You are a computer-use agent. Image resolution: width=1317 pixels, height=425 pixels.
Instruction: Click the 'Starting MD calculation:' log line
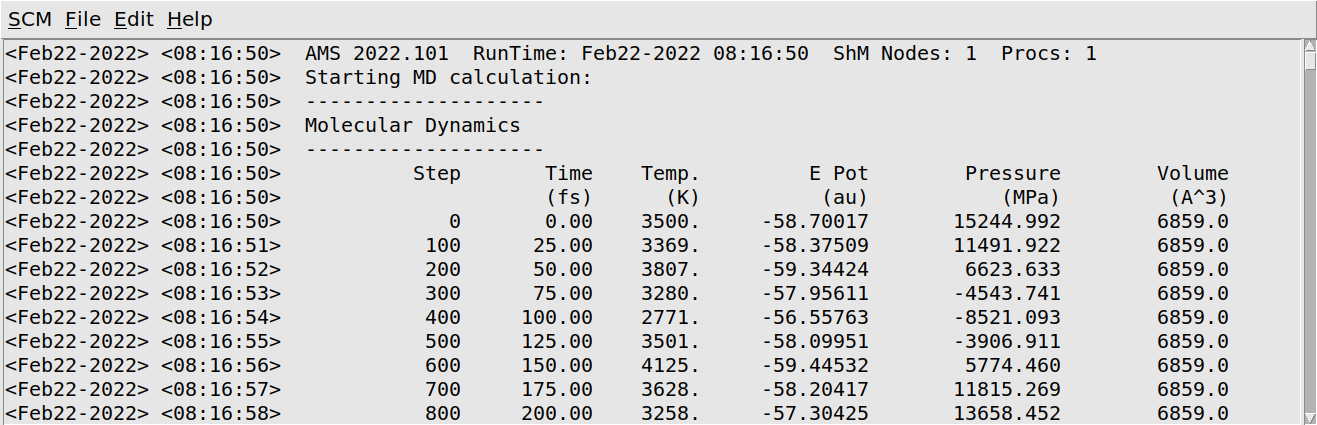448,78
